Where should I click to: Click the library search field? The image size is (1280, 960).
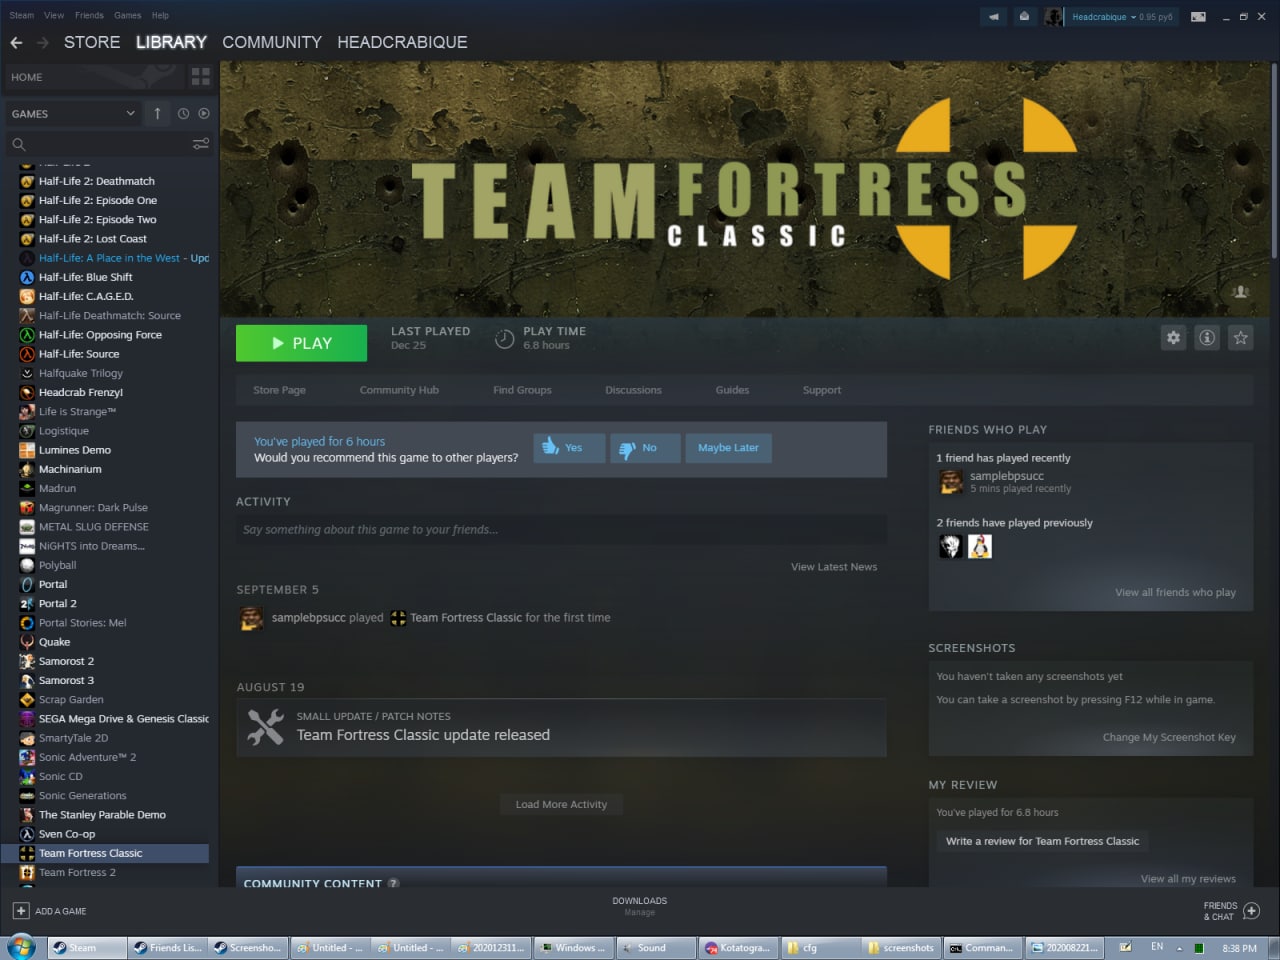(x=100, y=144)
